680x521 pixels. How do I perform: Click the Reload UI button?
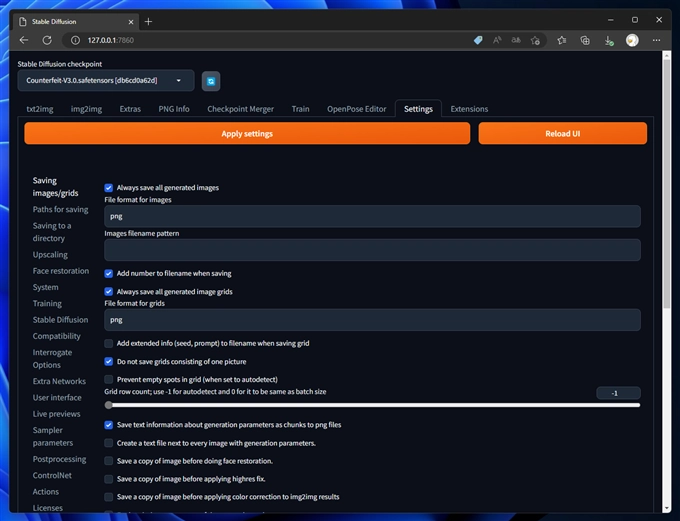click(x=562, y=134)
